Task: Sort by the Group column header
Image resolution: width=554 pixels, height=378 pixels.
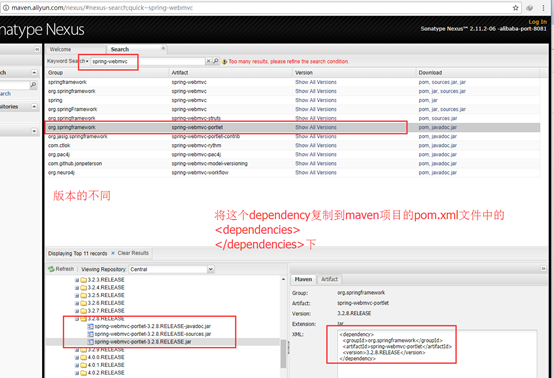Action: coord(107,72)
